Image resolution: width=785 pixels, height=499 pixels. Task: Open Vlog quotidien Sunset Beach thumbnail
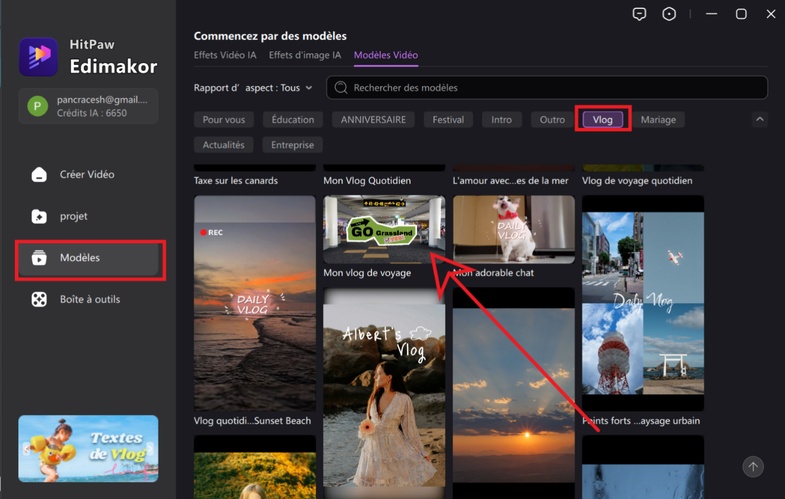(255, 303)
